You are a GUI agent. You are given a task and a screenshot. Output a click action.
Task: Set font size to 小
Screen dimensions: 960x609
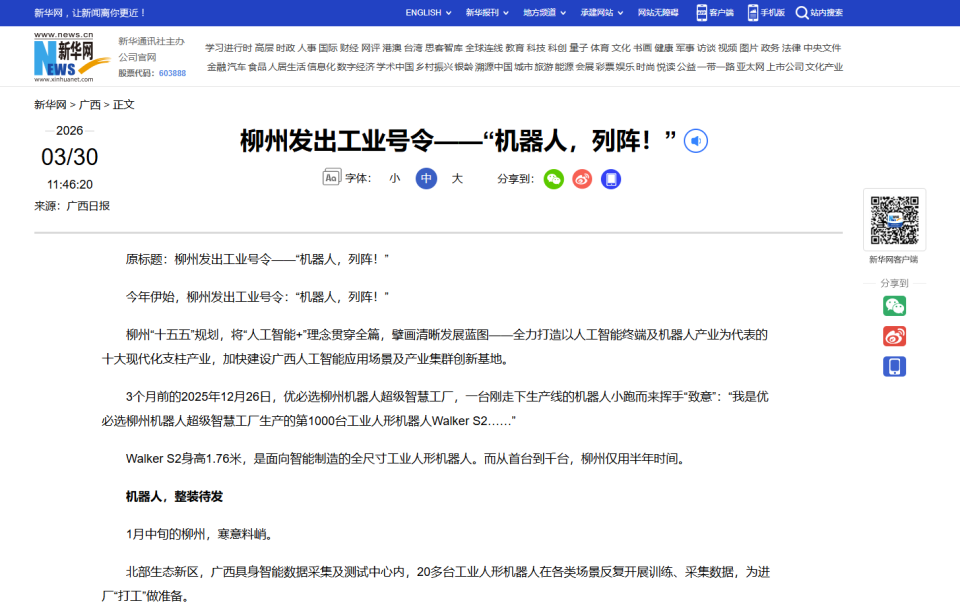point(394,179)
